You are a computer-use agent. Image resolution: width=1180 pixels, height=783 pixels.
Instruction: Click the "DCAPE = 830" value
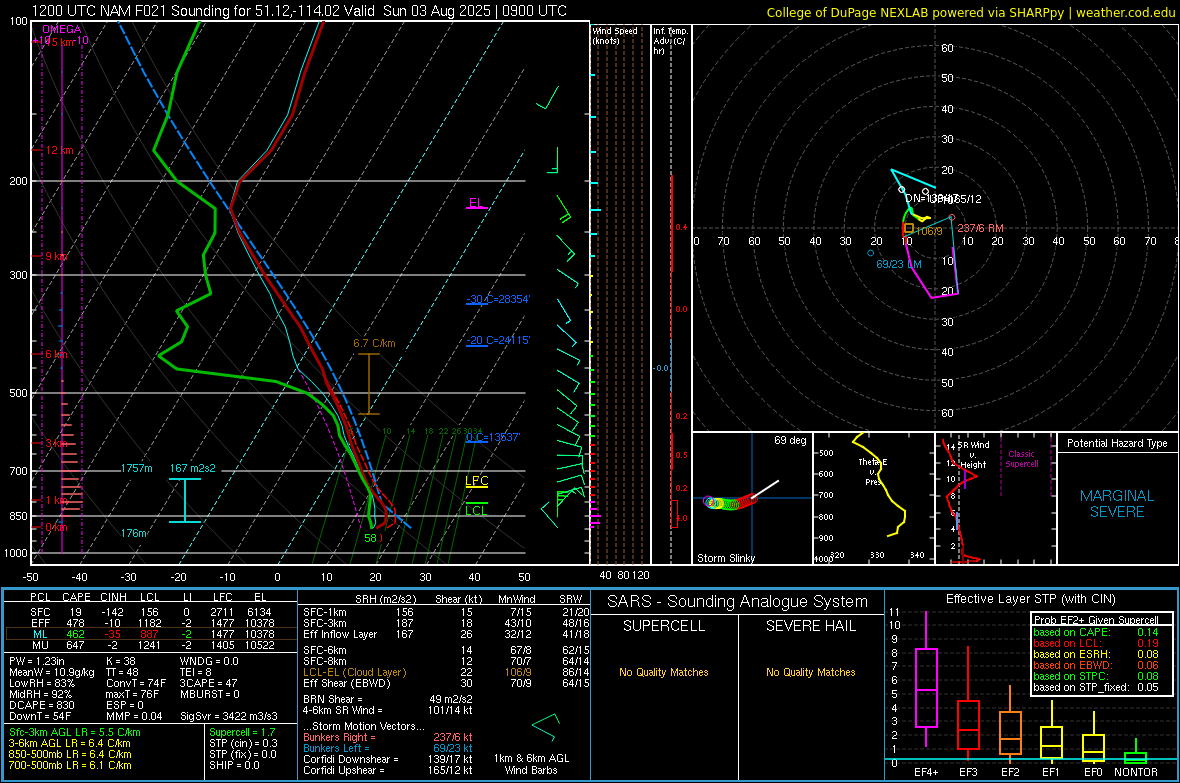click(41, 705)
